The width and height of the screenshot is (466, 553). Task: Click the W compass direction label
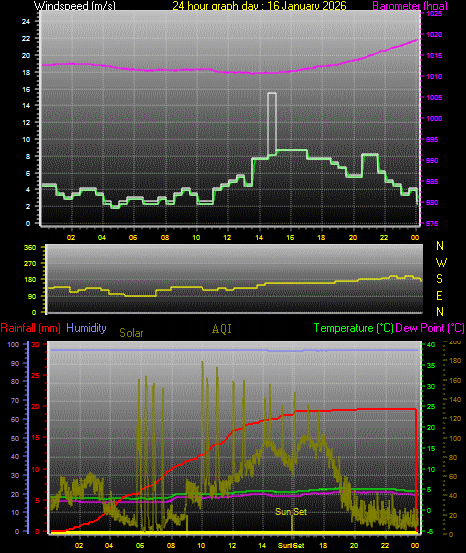[441, 263]
